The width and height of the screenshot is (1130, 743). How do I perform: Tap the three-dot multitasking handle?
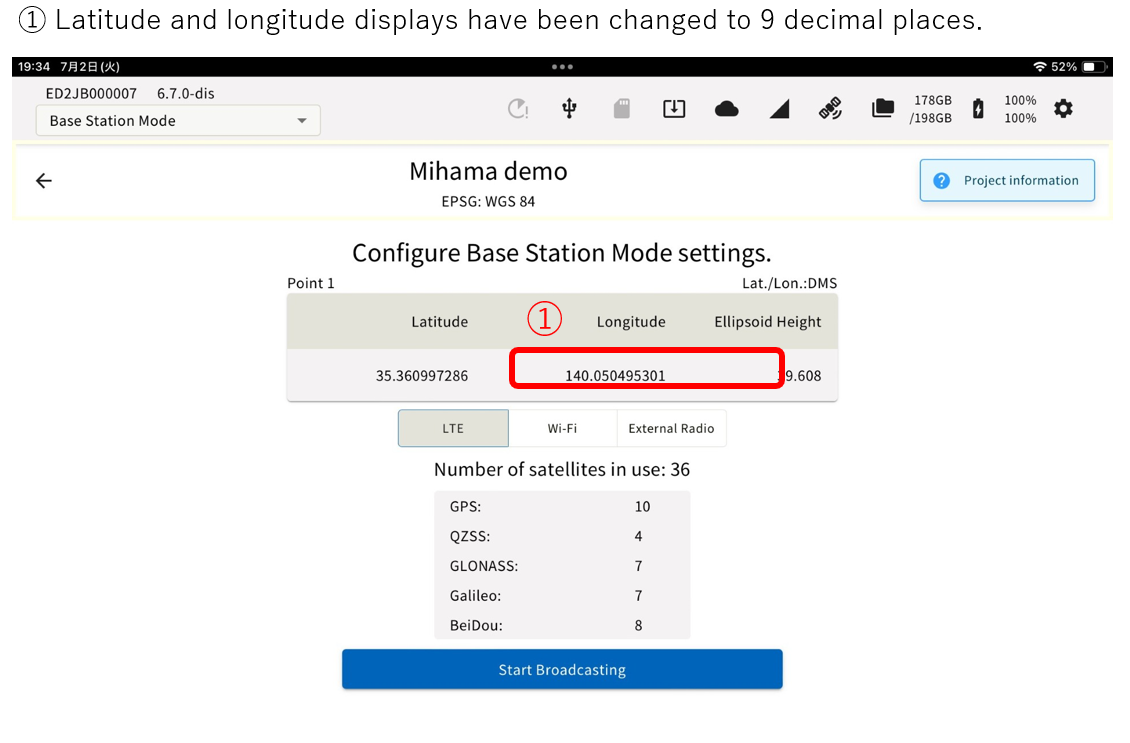point(562,66)
